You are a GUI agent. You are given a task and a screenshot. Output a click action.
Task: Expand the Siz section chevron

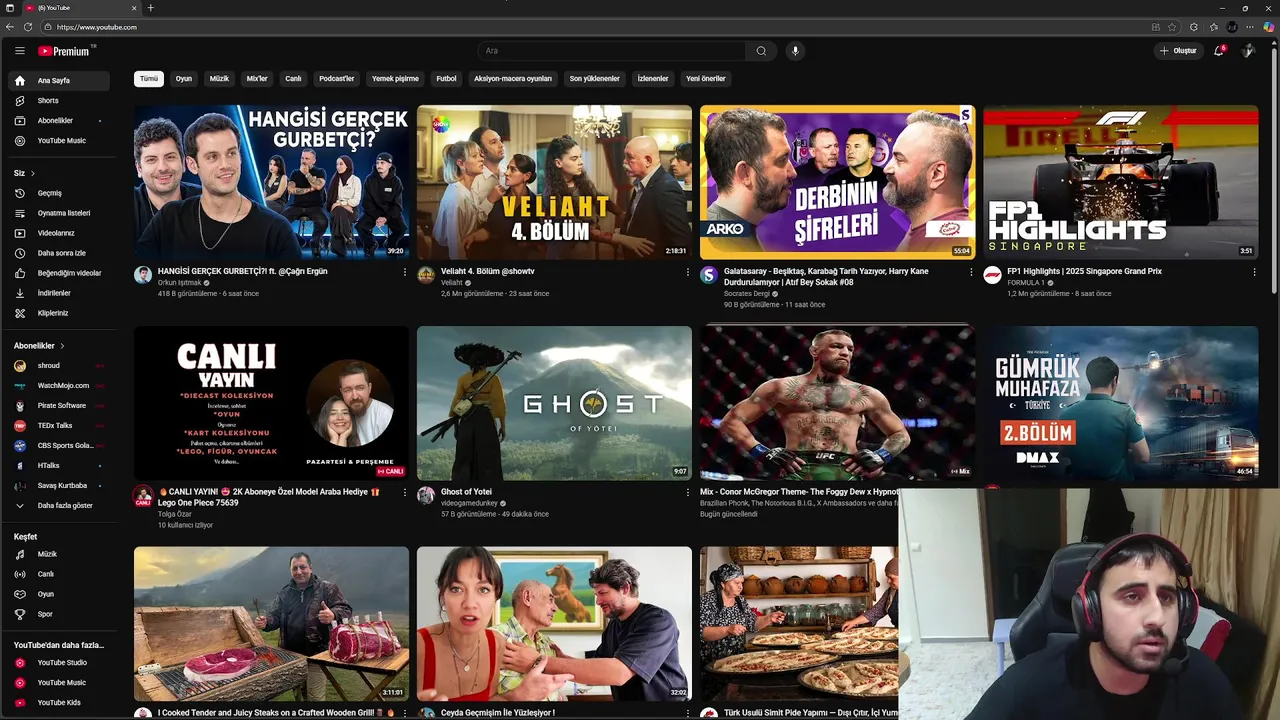point(32,173)
